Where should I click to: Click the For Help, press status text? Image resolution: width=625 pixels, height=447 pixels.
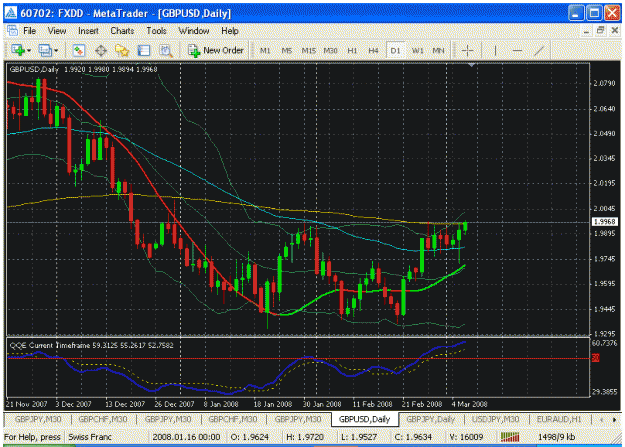[x=32, y=437]
